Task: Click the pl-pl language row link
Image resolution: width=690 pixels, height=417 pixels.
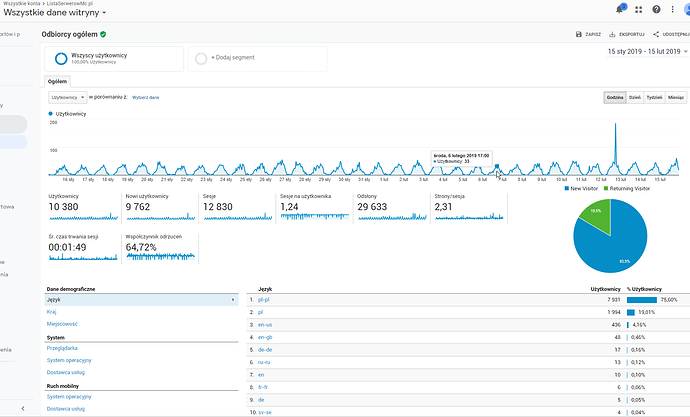Action: pyautogui.click(x=264, y=299)
